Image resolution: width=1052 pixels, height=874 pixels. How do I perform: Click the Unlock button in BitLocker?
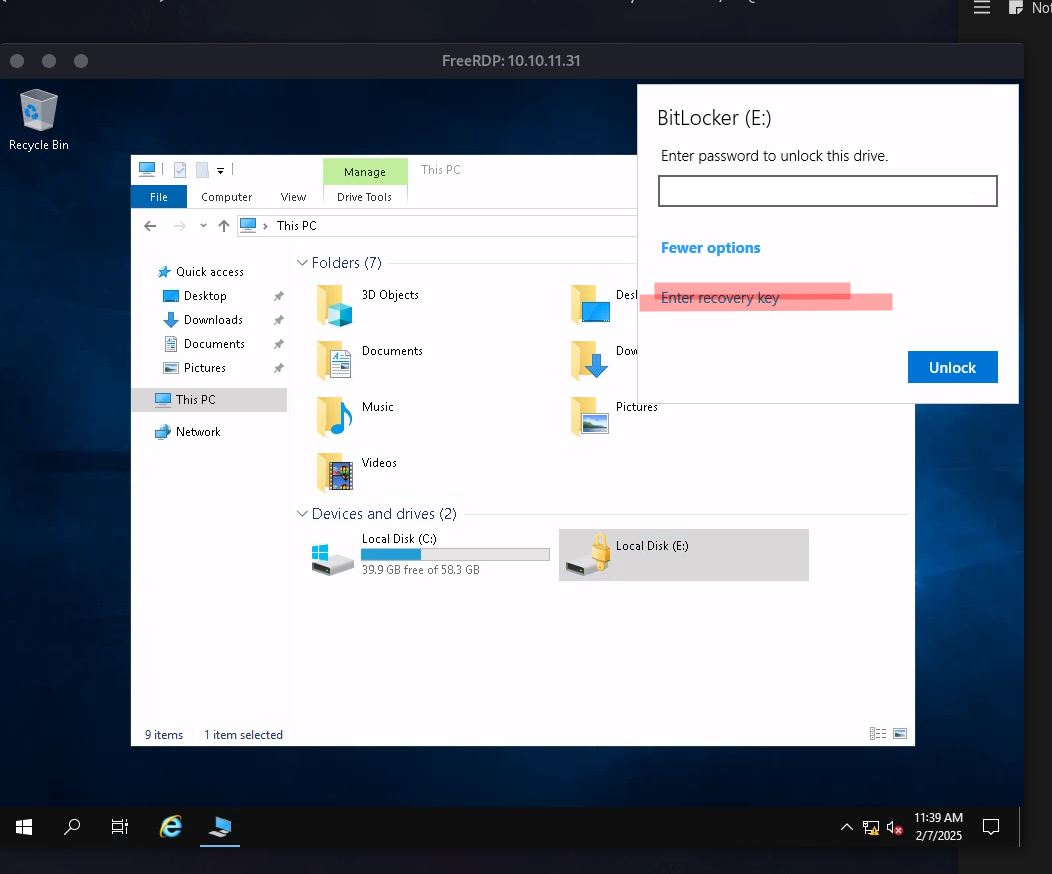952,367
